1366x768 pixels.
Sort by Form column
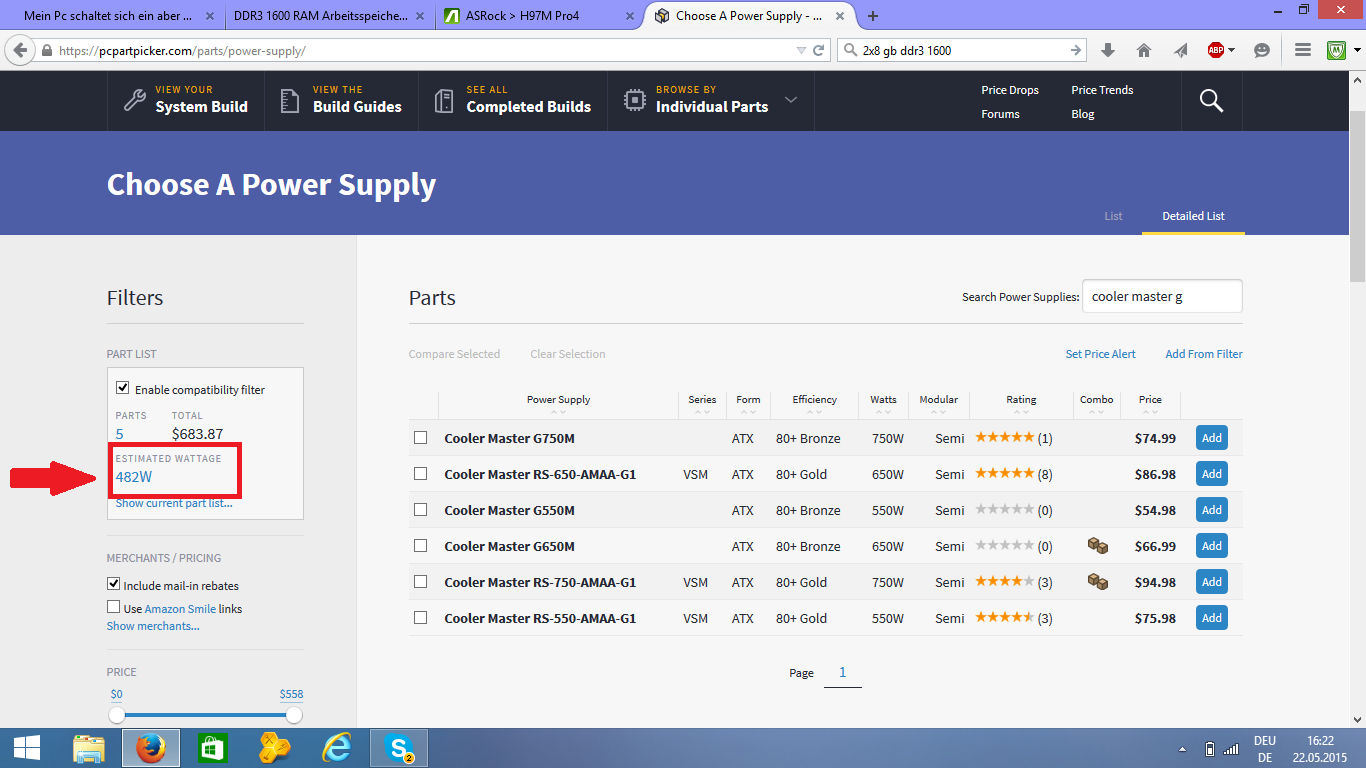[748, 400]
